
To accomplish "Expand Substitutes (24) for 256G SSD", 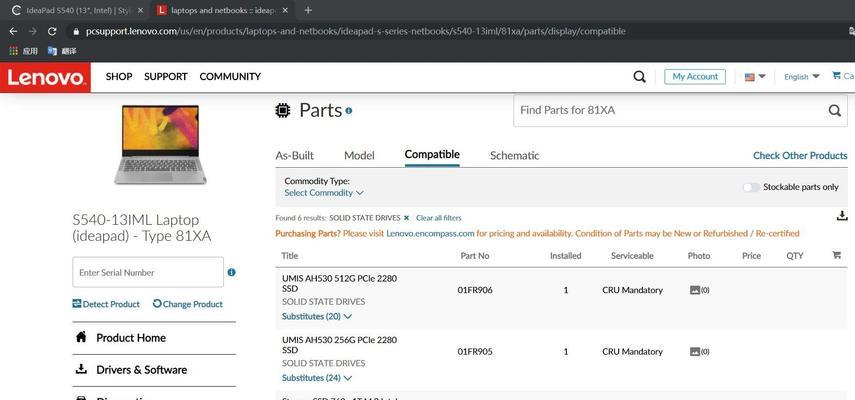I will (317, 378).
